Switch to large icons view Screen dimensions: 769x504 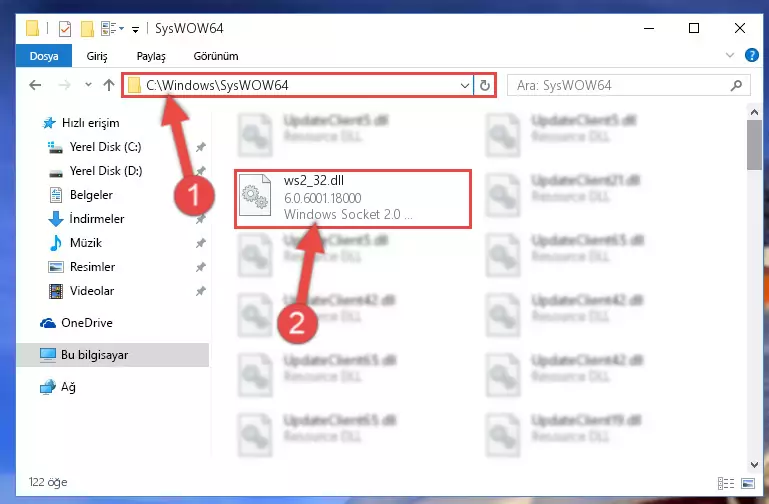click(748, 483)
